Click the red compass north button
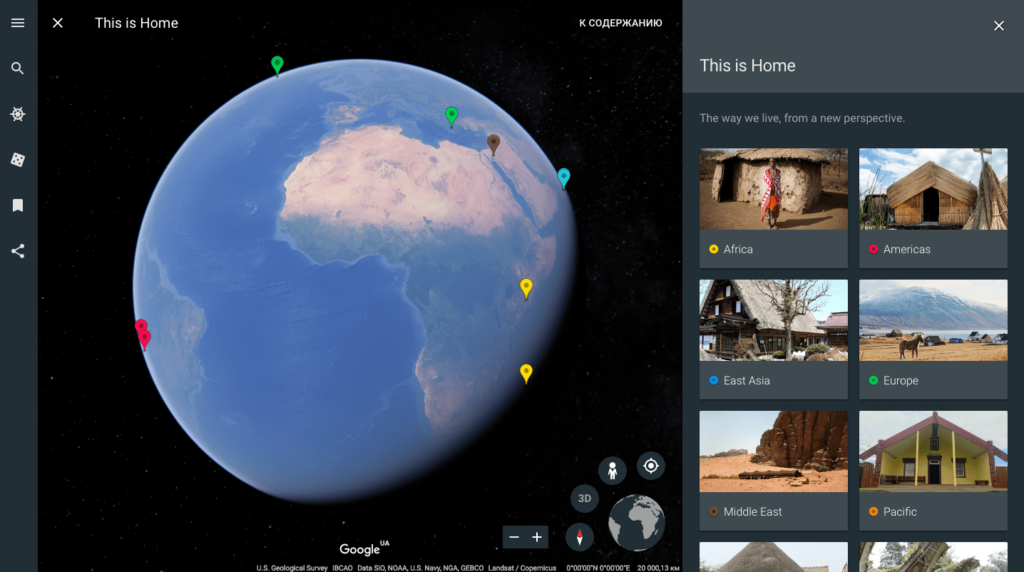 tap(579, 537)
